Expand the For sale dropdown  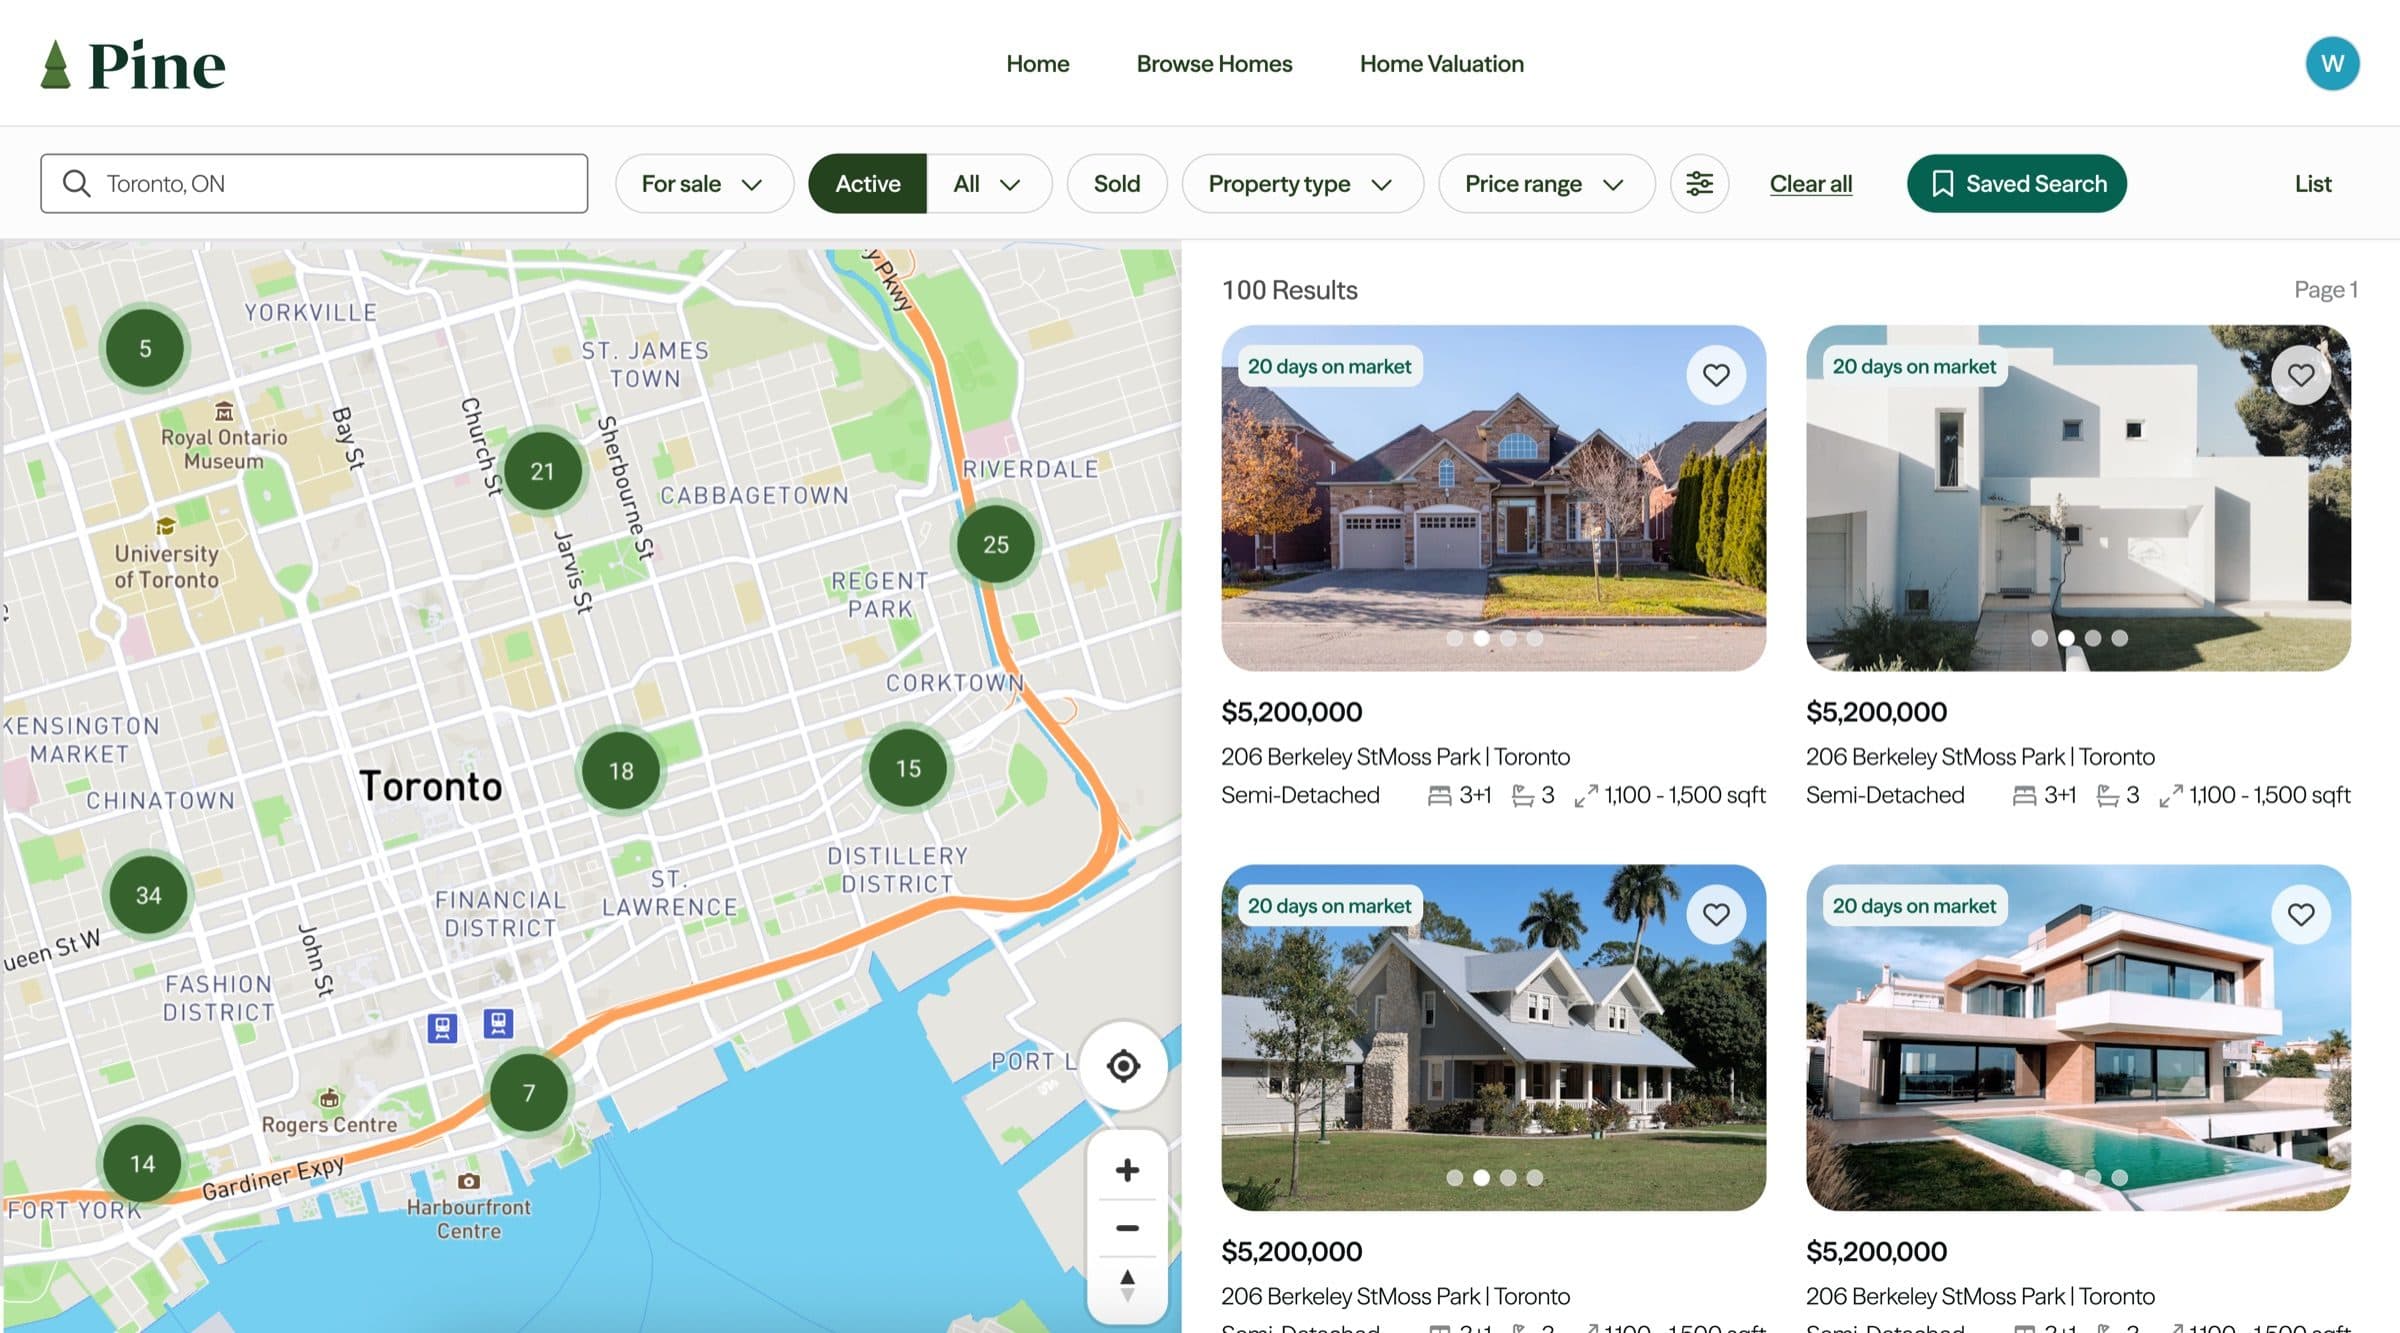[703, 184]
